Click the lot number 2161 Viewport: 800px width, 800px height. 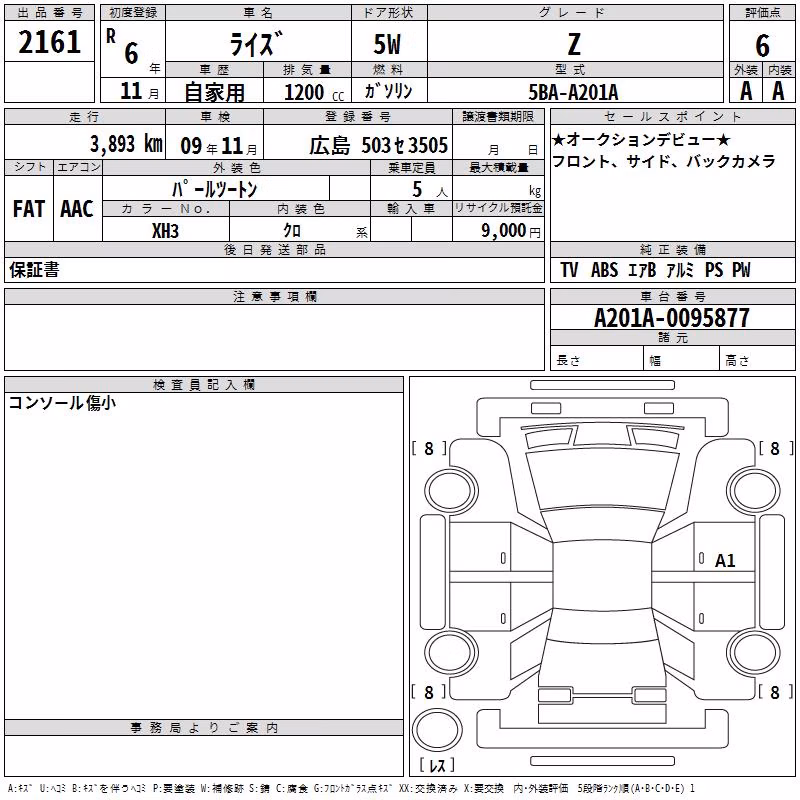(49, 42)
